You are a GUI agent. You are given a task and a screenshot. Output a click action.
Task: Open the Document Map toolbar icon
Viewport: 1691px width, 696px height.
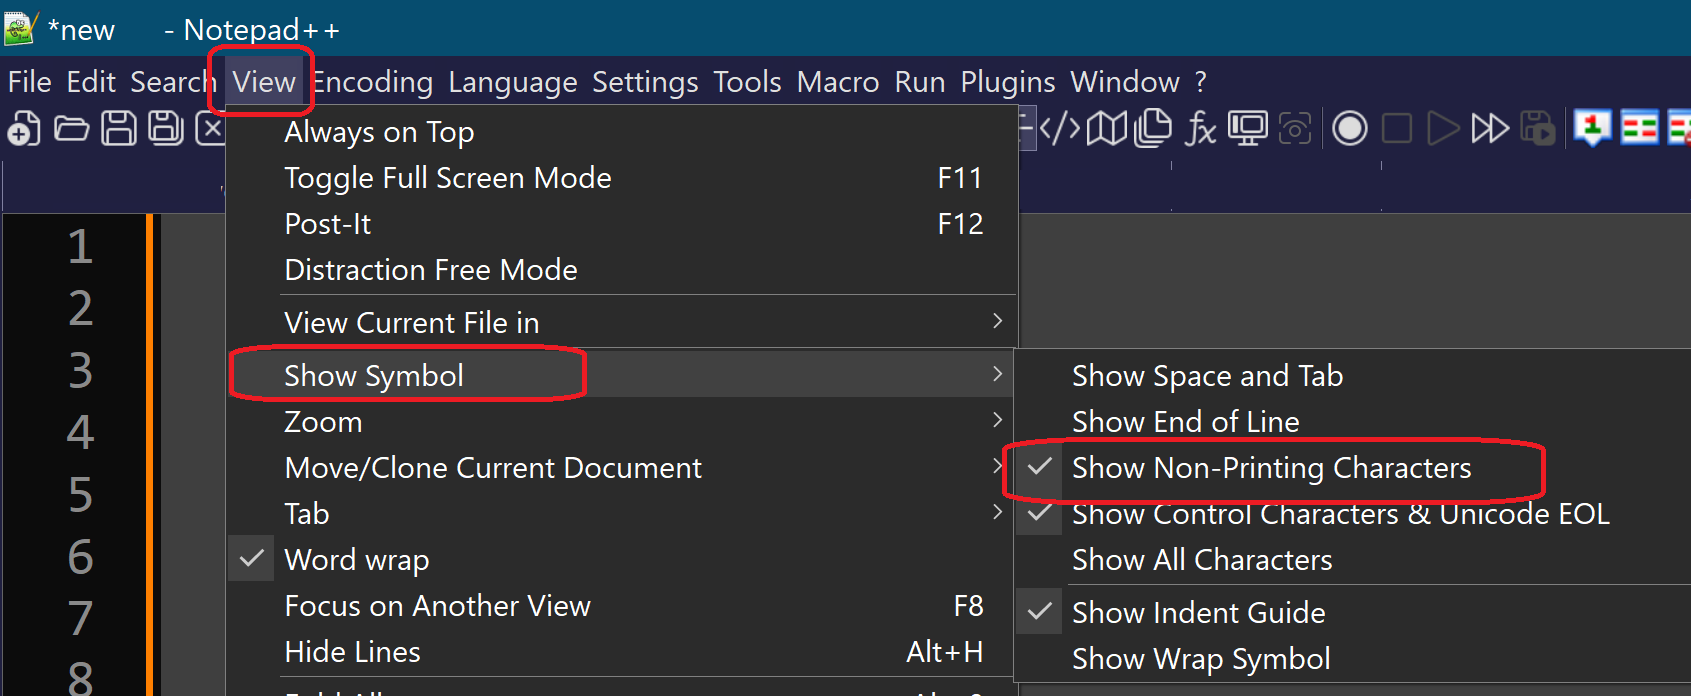tap(1107, 129)
